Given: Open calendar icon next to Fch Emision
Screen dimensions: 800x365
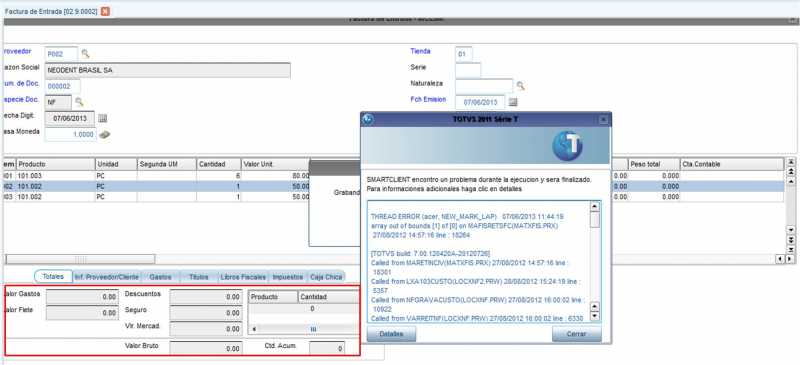Looking at the screenshot, I should tap(513, 102).
